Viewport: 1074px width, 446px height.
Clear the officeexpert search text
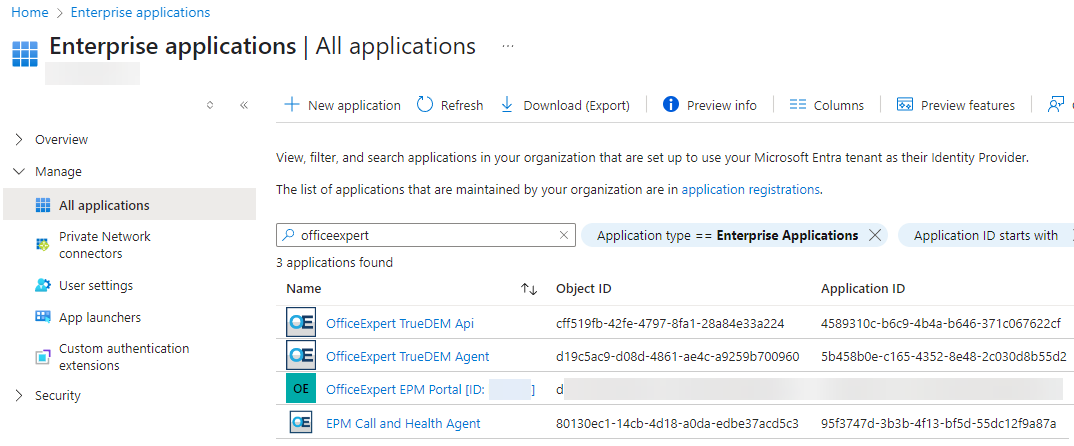(563, 235)
